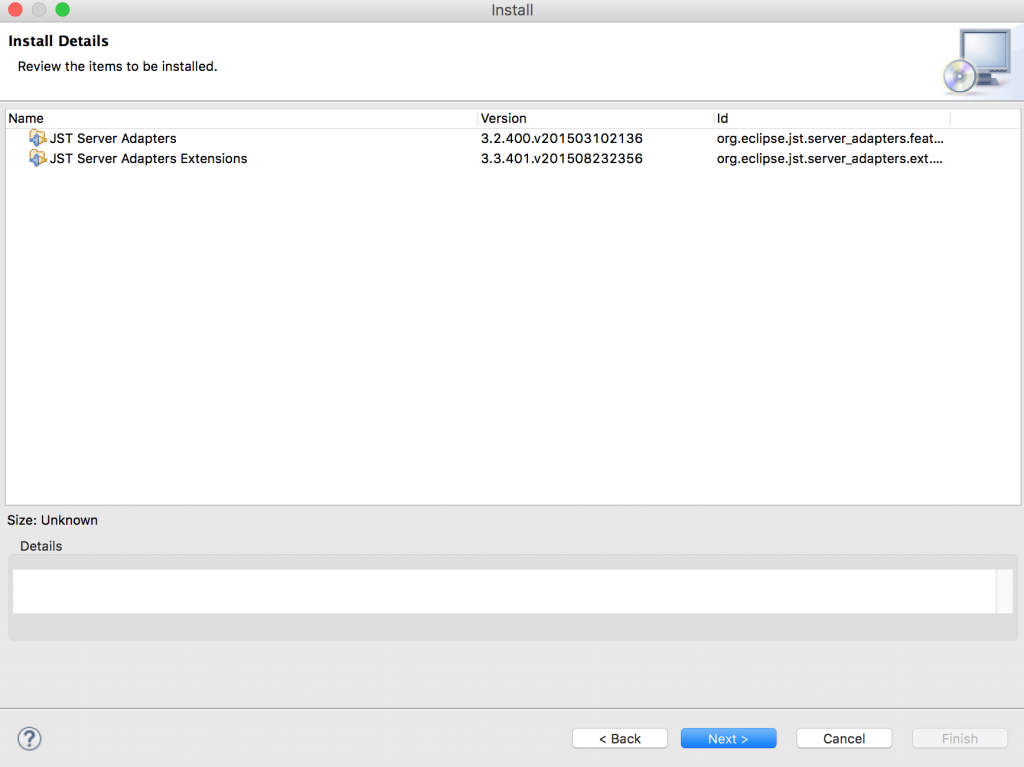Image resolution: width=1024 pixels, height=767 pixels.
Task: Click the Install Details heading
Action: (59, 41)
